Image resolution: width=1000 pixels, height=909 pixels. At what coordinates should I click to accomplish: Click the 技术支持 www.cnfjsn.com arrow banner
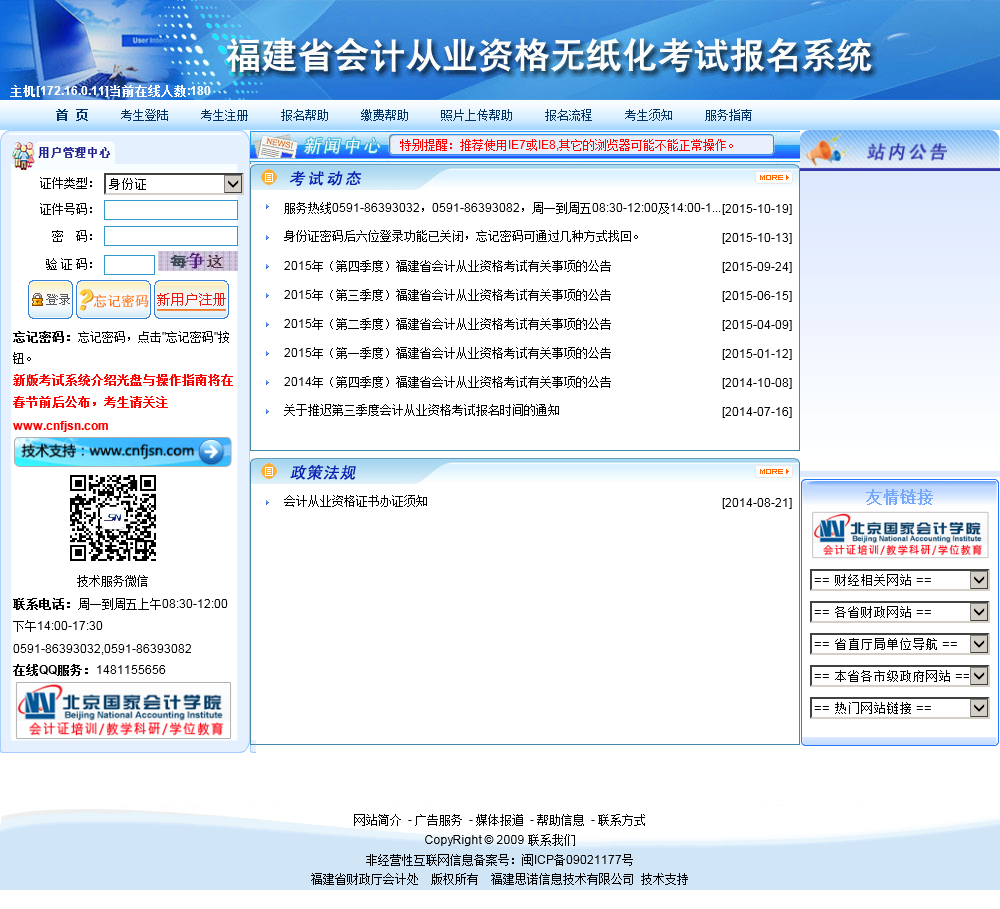tap(122, 452)
